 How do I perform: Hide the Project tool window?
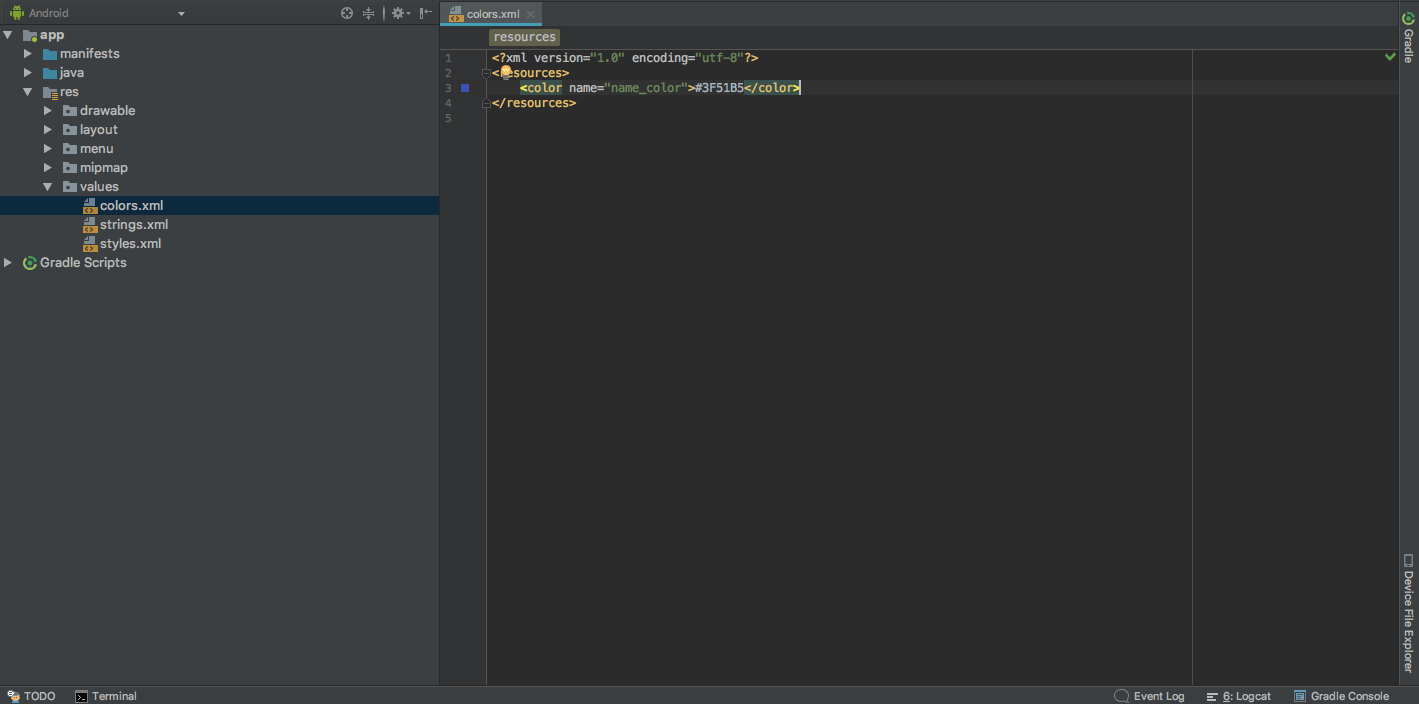(424, 13)
